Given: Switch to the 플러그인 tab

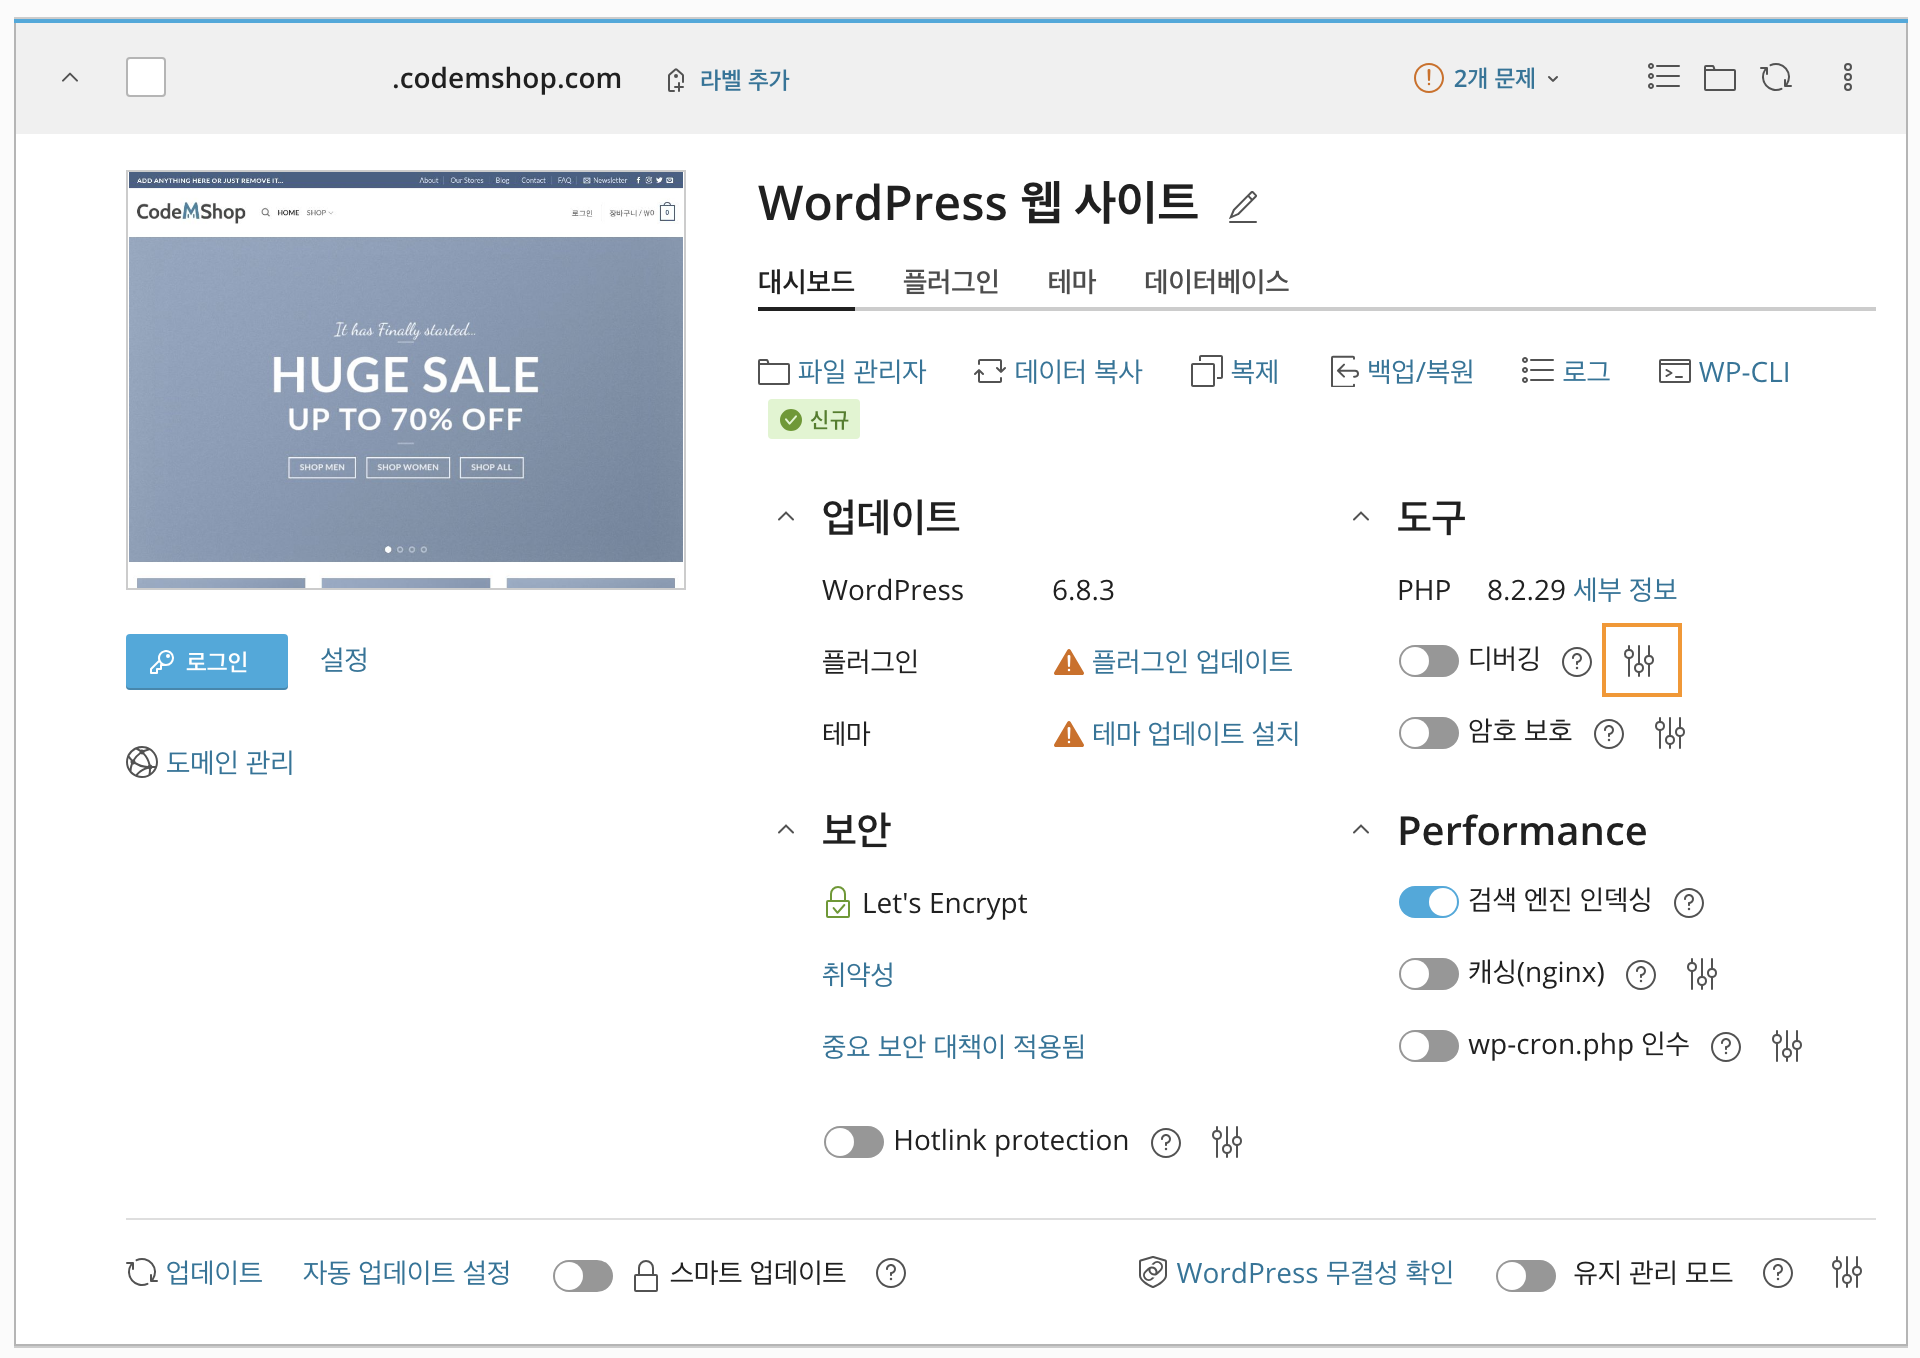Looking at the screenshot, I should click(950, 282).
